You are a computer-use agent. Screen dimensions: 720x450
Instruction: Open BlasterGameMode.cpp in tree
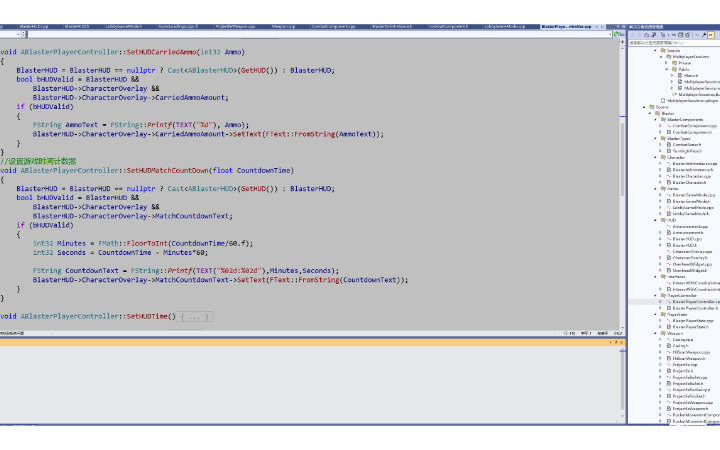(694, 195)
